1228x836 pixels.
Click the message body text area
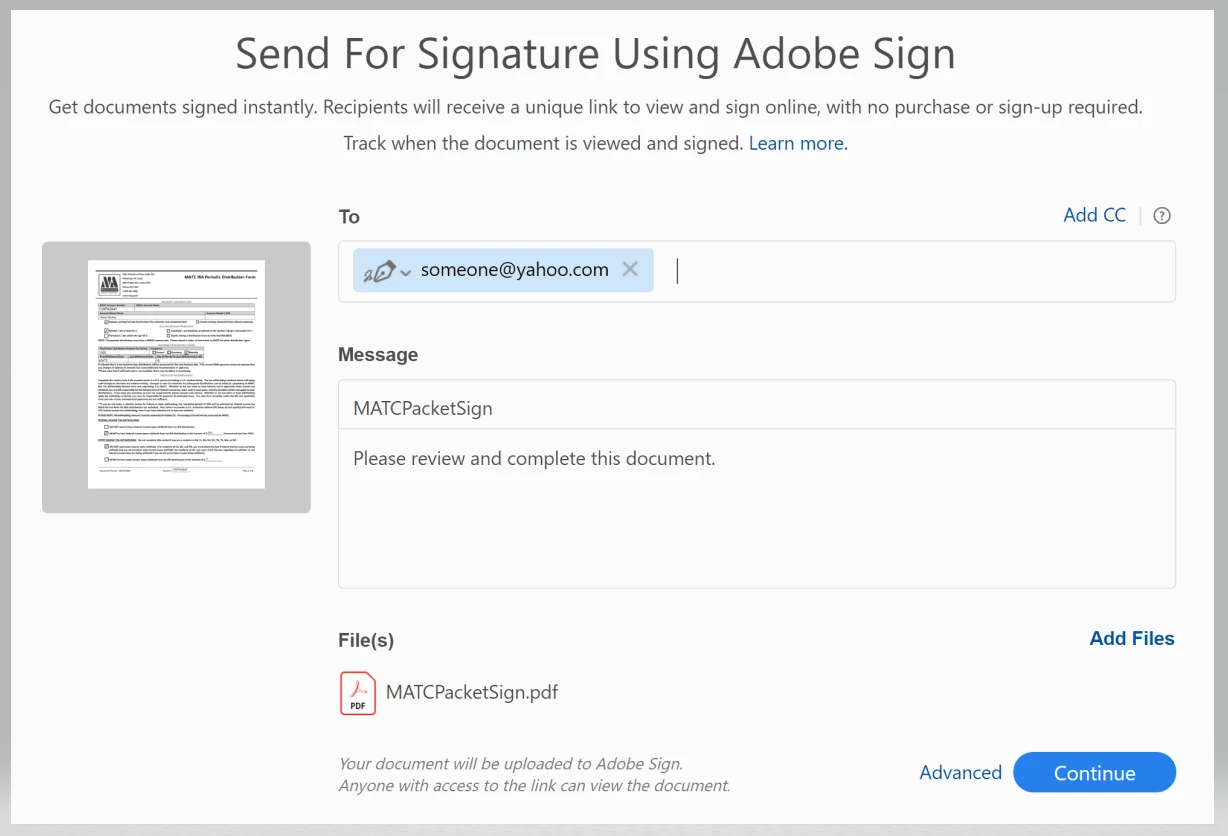(757, 509)
